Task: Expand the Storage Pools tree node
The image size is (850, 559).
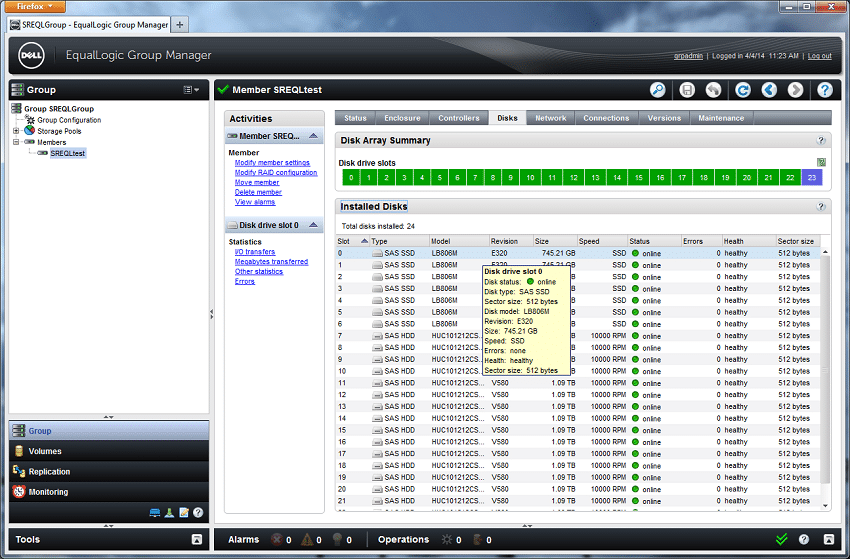Action: 16,131
